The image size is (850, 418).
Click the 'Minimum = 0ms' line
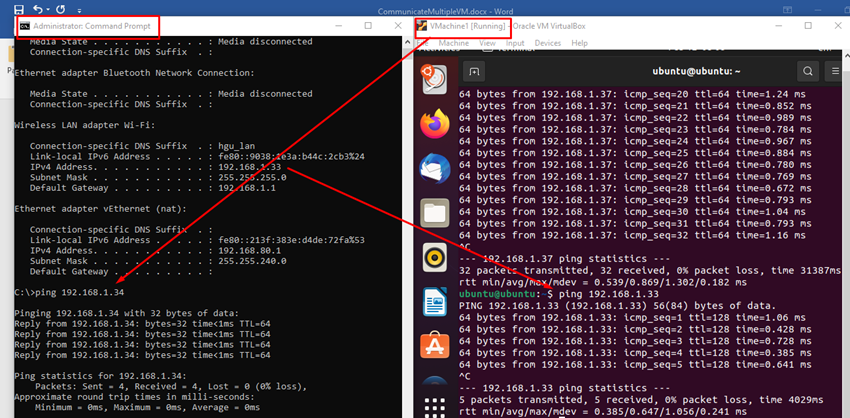point(147,407)
